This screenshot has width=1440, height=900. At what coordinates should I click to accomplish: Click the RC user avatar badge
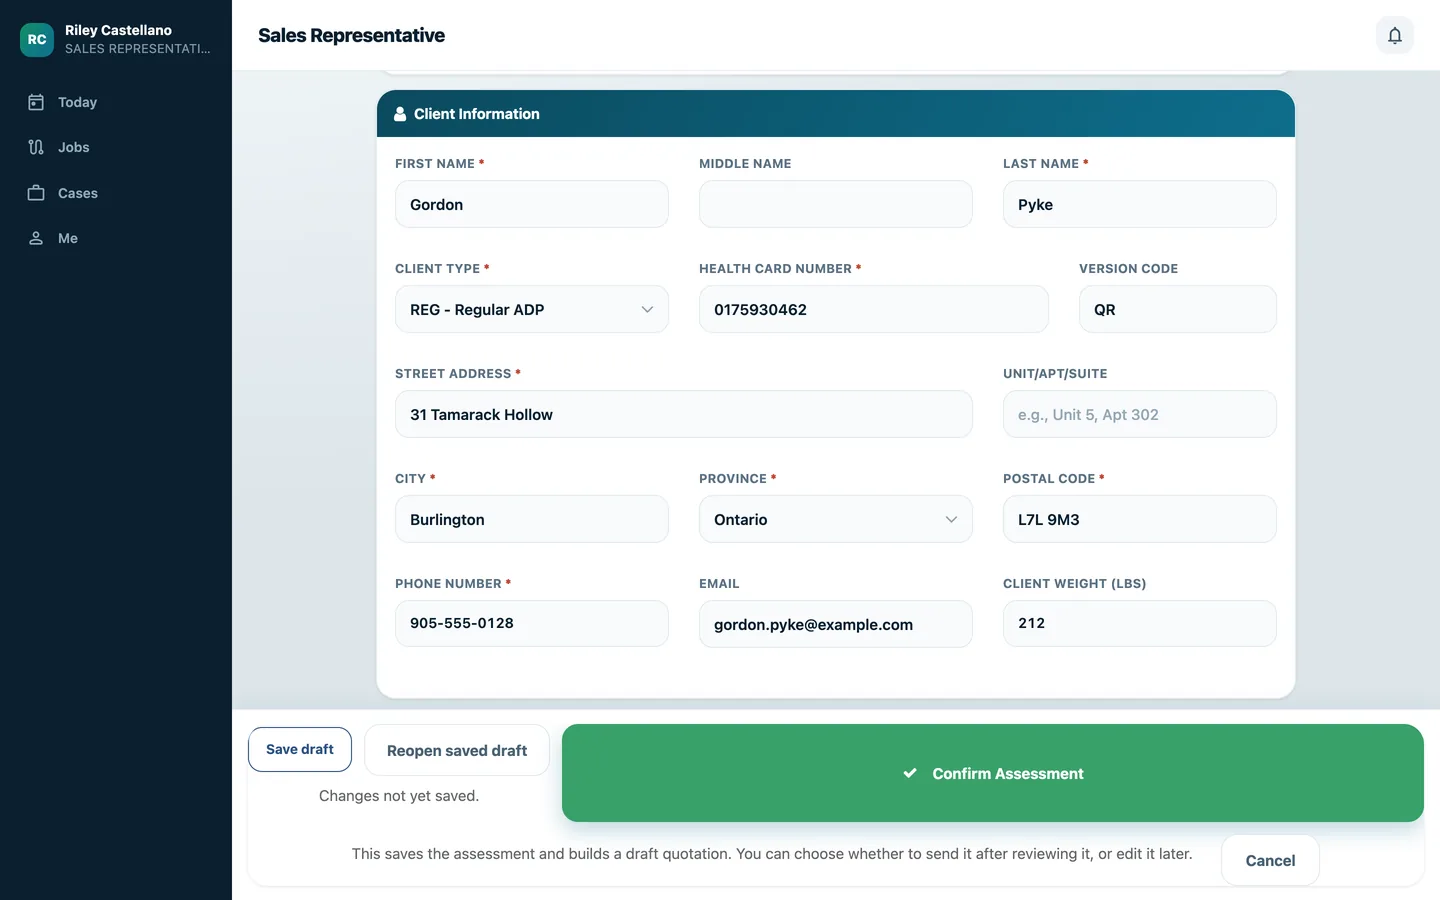[x=37, y=40]
